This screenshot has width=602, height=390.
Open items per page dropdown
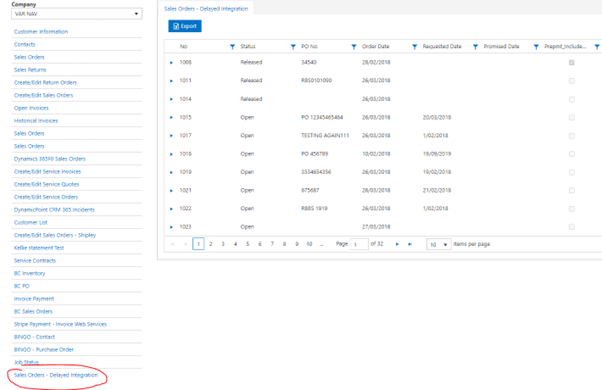438,245
